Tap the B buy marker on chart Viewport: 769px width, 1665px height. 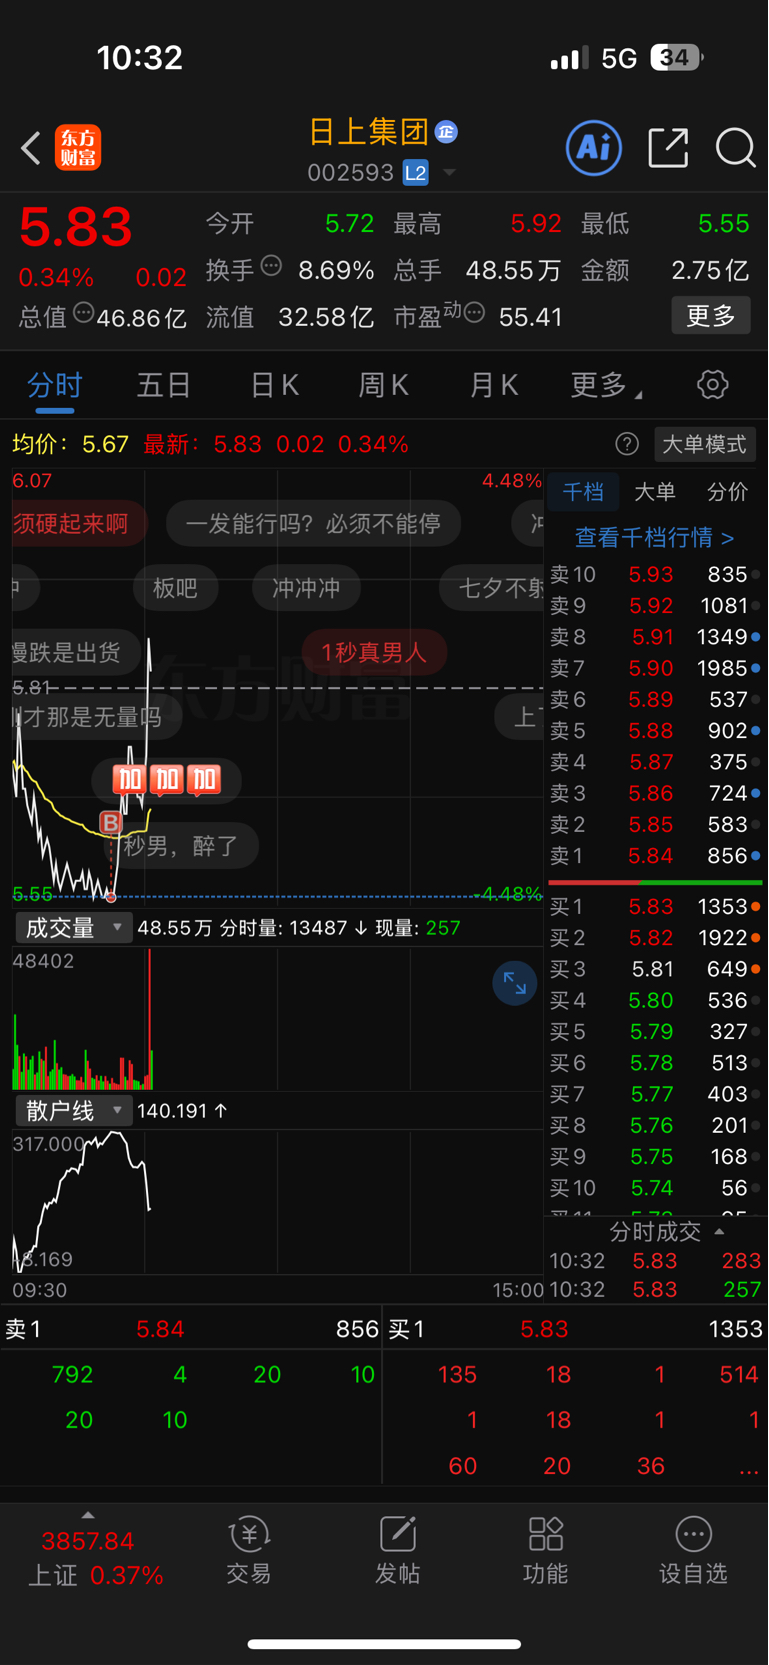111,823
